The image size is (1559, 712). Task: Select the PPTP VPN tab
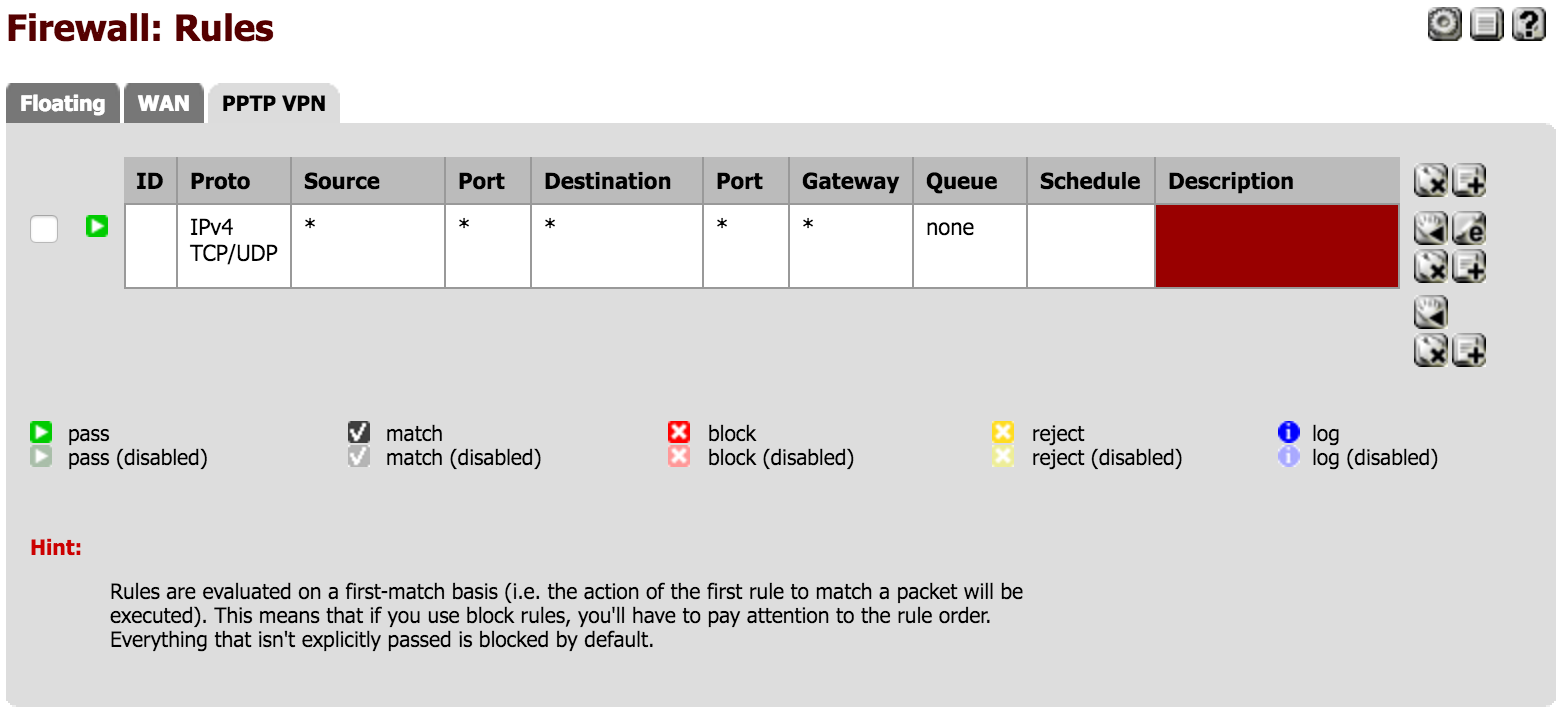(274, 104)
